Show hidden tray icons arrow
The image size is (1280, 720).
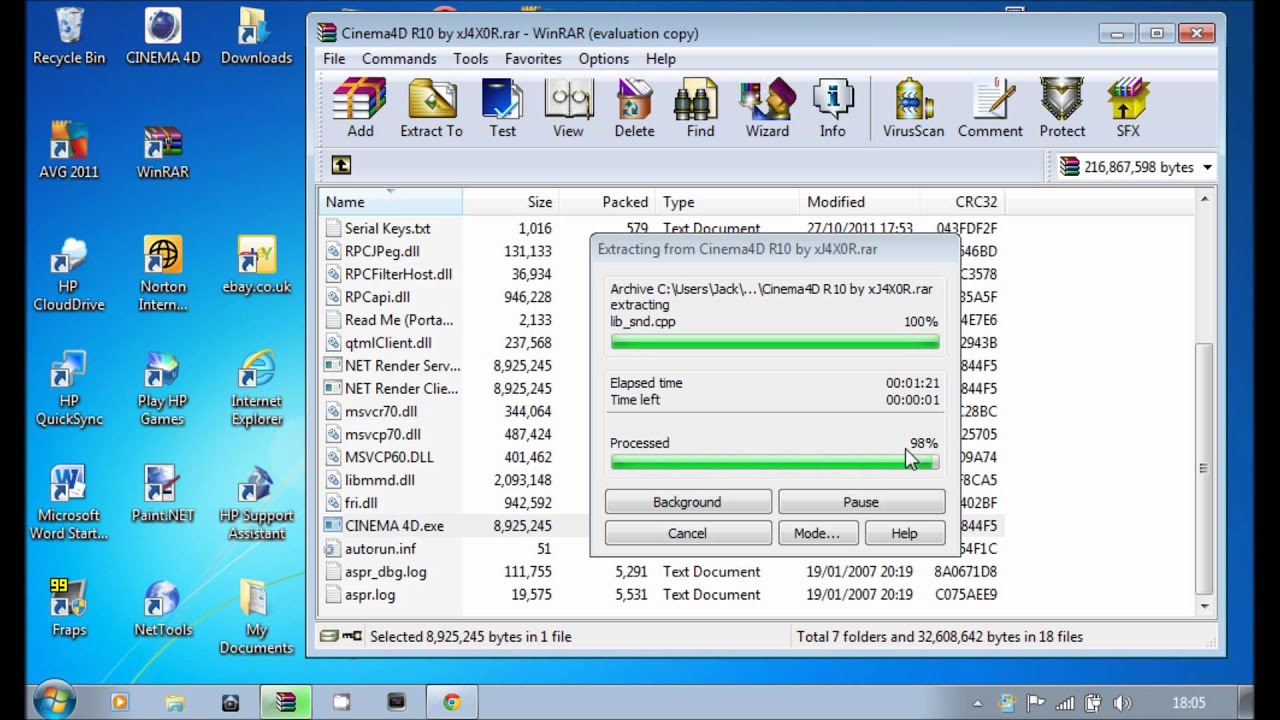point(977,703)
